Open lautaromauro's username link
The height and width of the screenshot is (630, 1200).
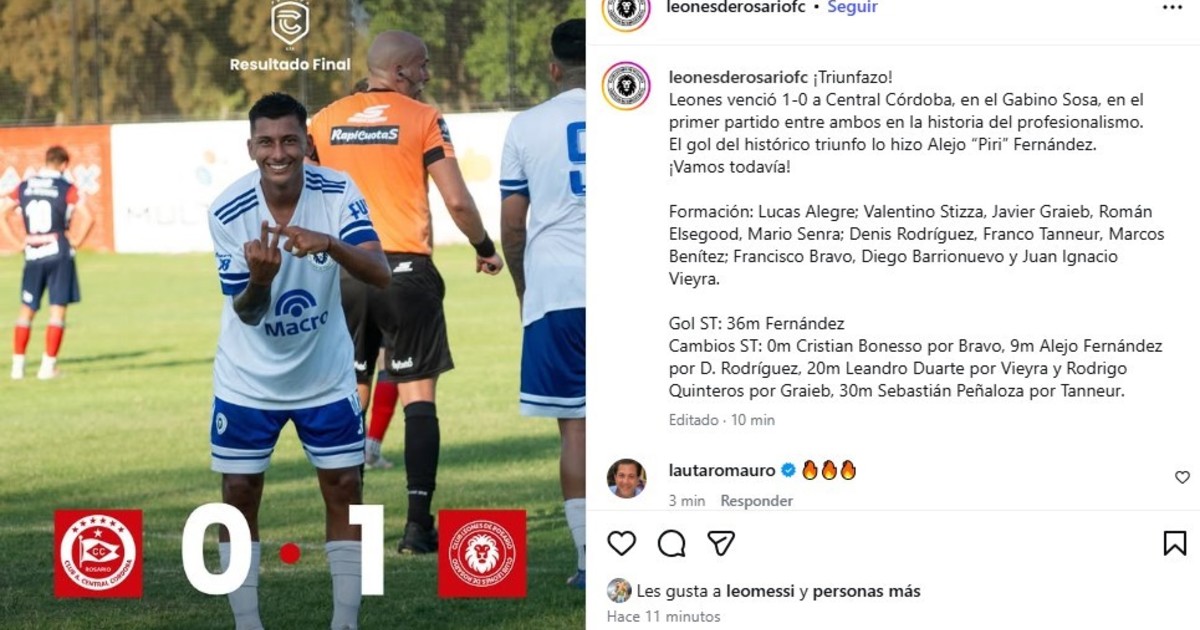pyautogui.click(x=722, y=470)
